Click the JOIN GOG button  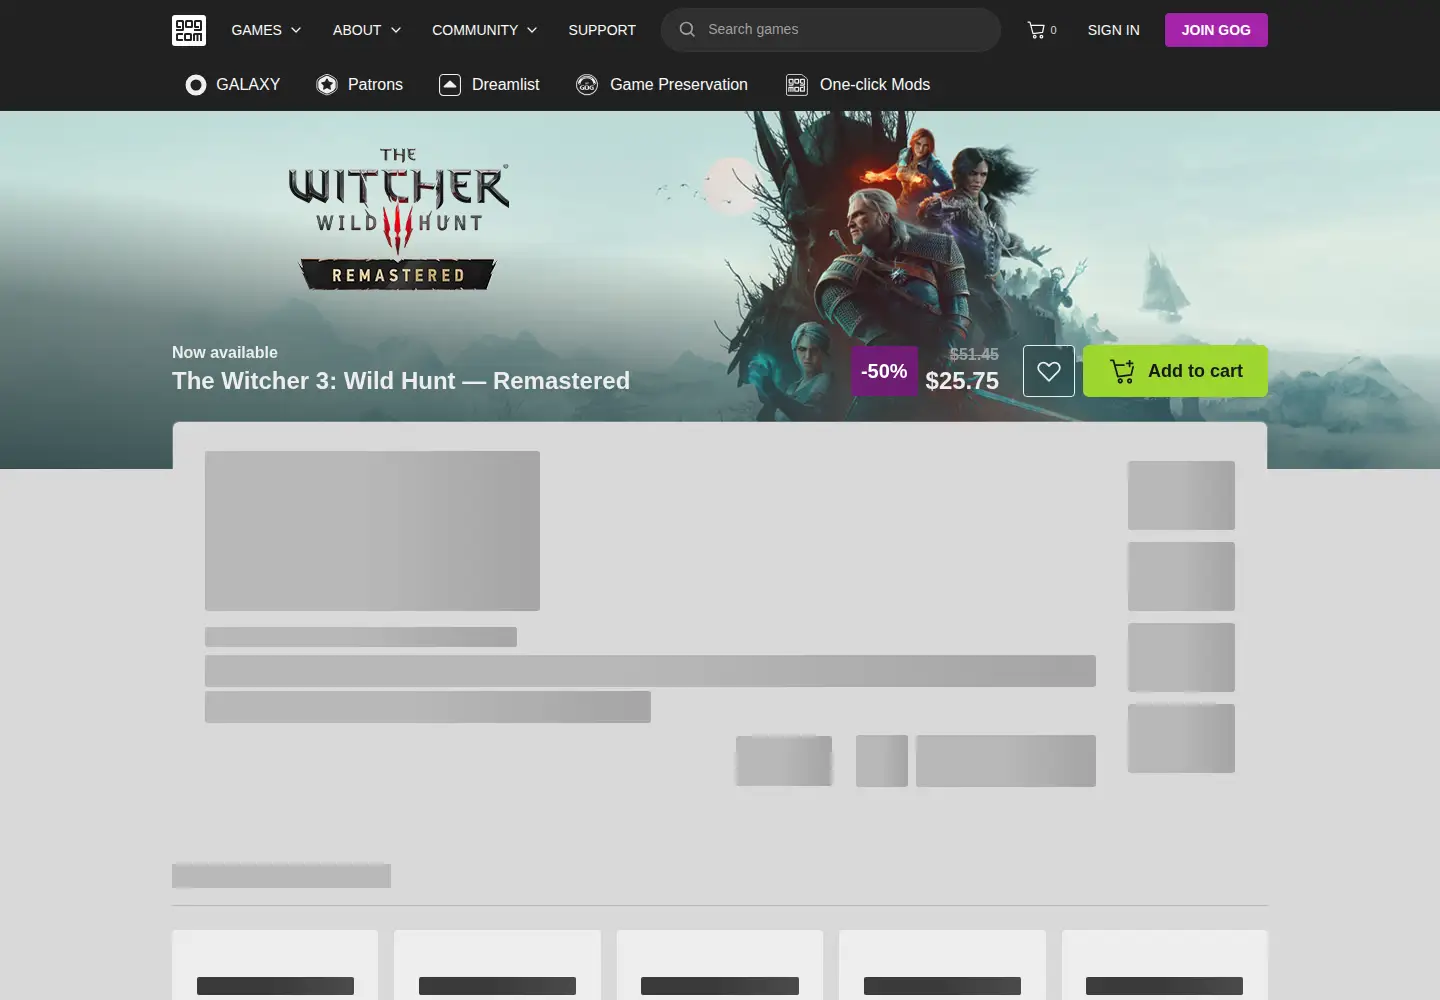pyautogui.click(x=1216, y=30)
